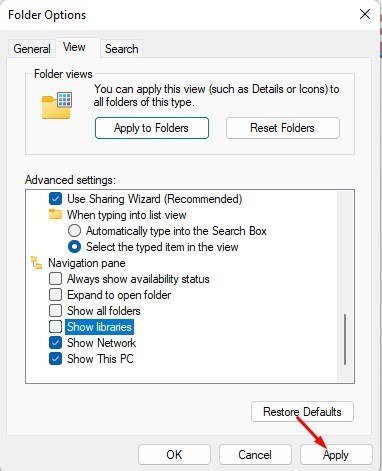
Task: Click the Apply button
Action: tap(336, 455)
